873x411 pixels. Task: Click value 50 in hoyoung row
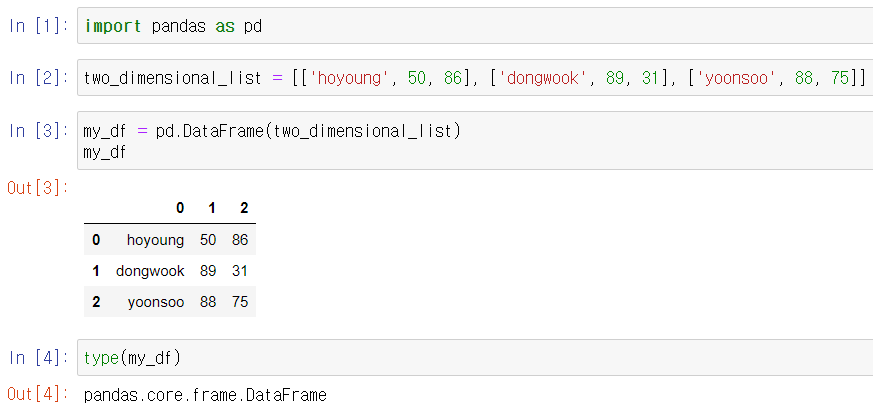(208, 240)
